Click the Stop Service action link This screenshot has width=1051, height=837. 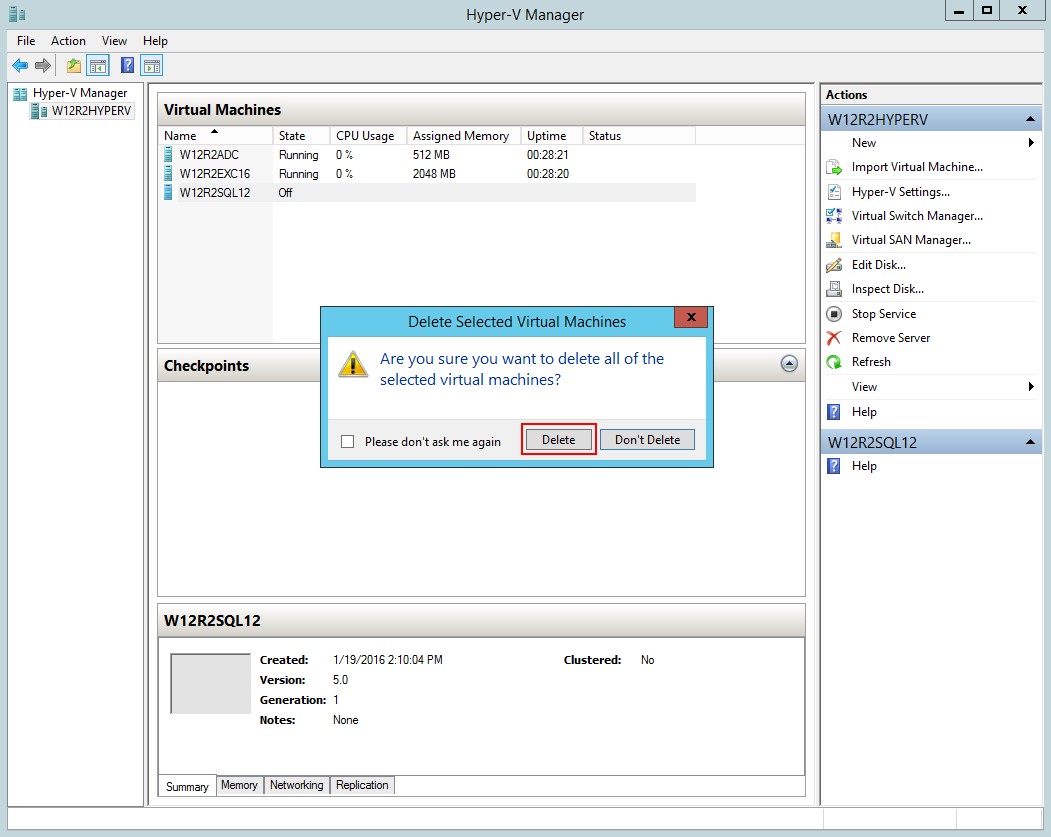click(x=883, y=314)
